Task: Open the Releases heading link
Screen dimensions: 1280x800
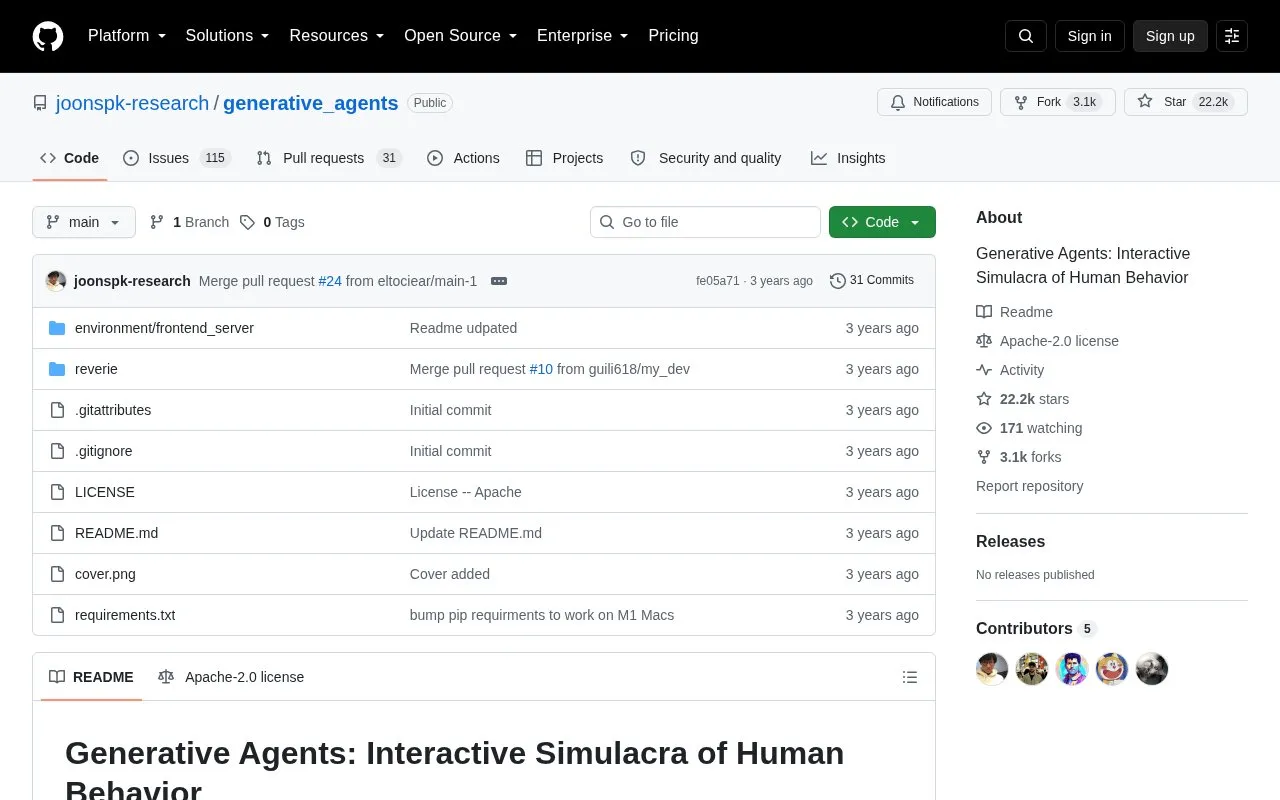Action: [1010, 541]
